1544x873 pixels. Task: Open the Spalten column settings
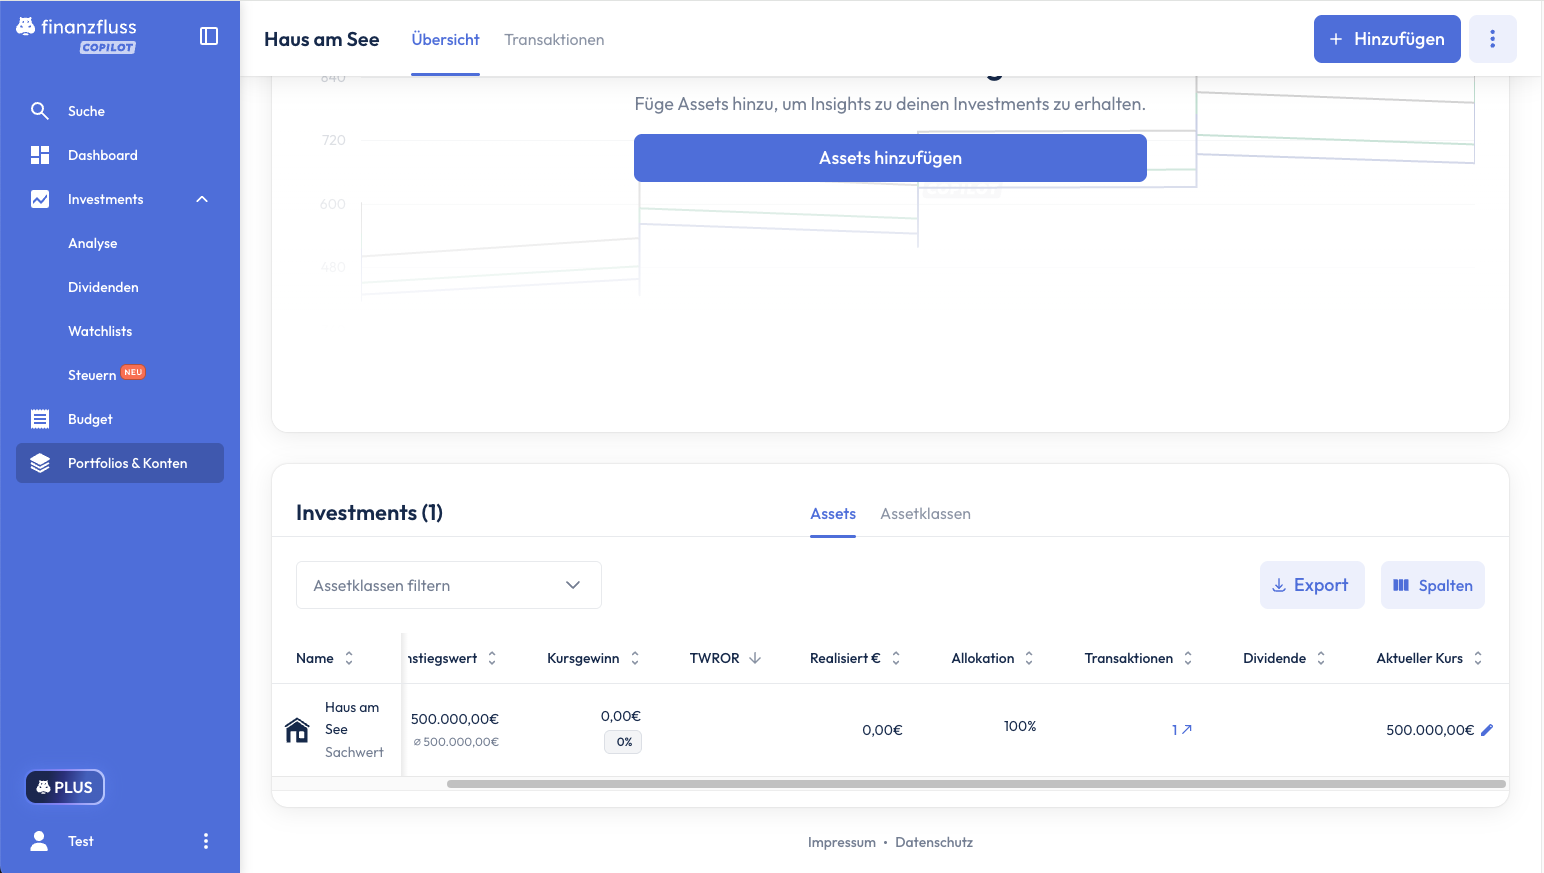pyautogui.click(x=1432, y=585)
